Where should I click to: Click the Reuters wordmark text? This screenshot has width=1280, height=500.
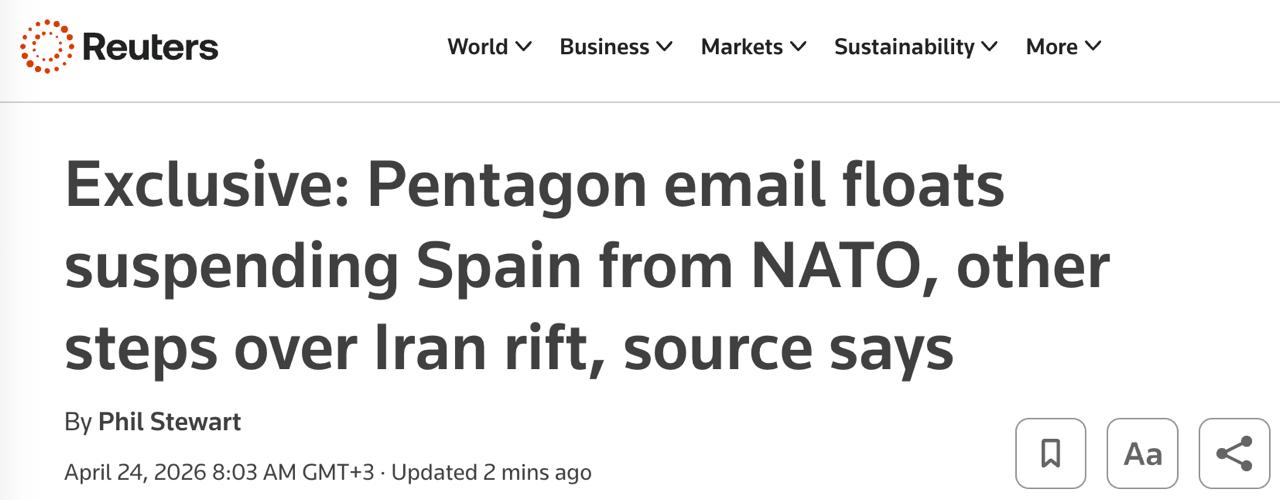pyautogui.click(x=150, y=46)
